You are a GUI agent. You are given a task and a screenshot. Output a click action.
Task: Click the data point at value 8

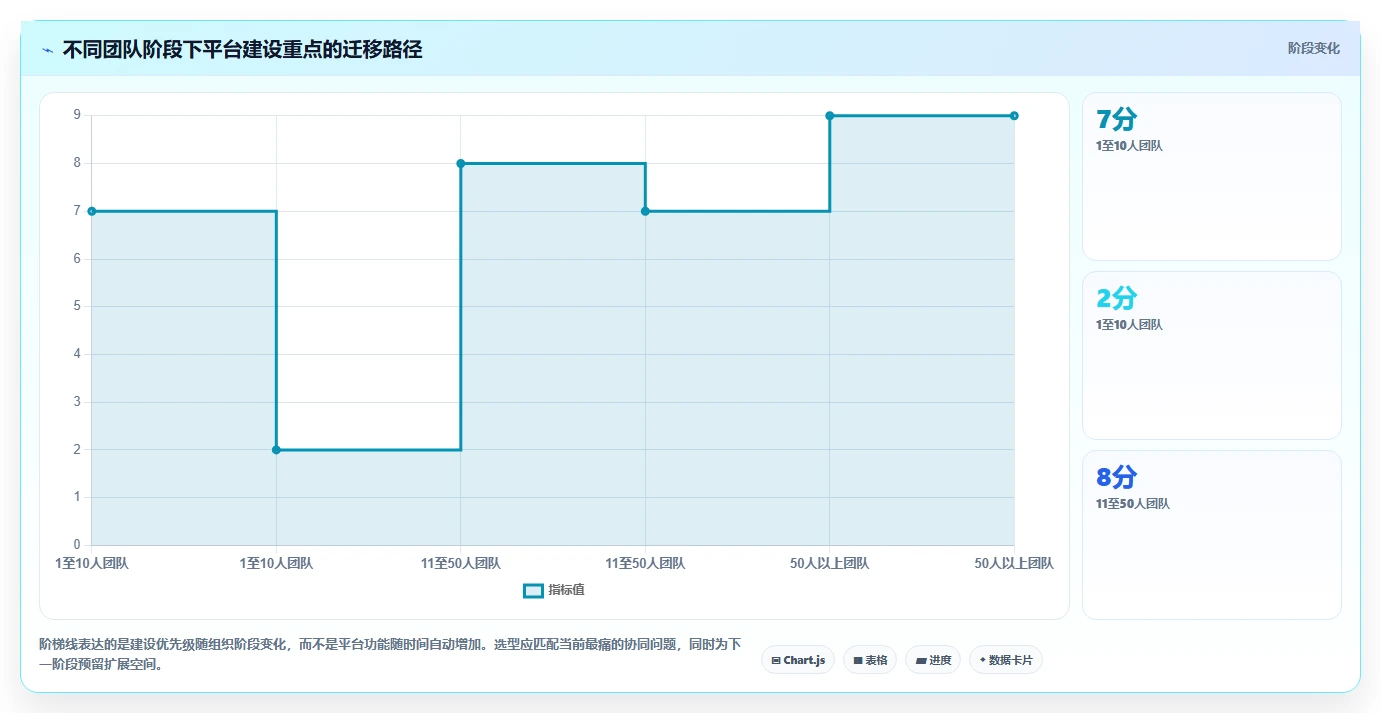point(461,163)
